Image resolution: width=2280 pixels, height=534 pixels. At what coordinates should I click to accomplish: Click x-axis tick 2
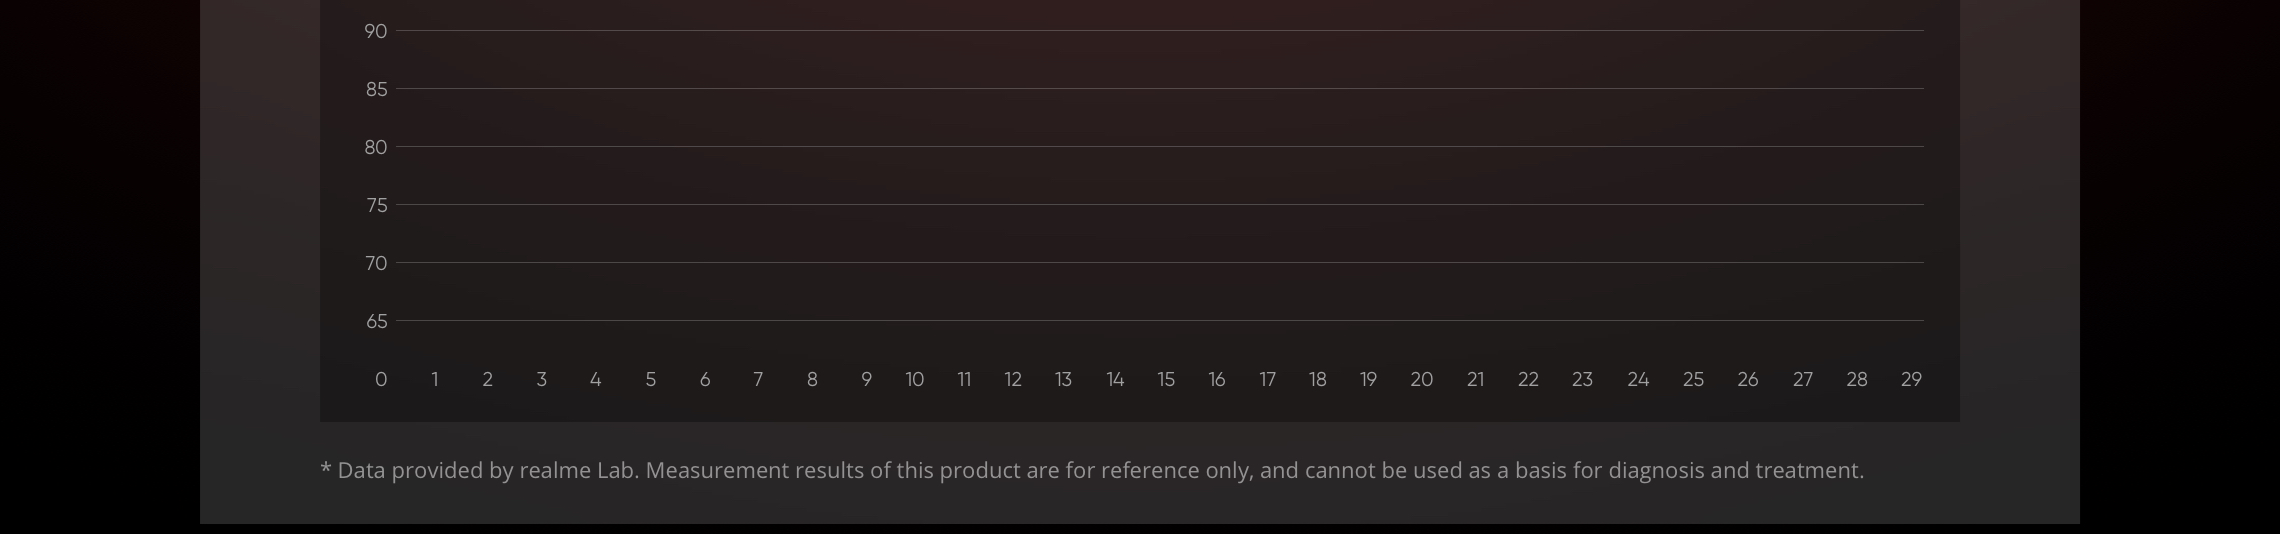[x=488, y=380]
